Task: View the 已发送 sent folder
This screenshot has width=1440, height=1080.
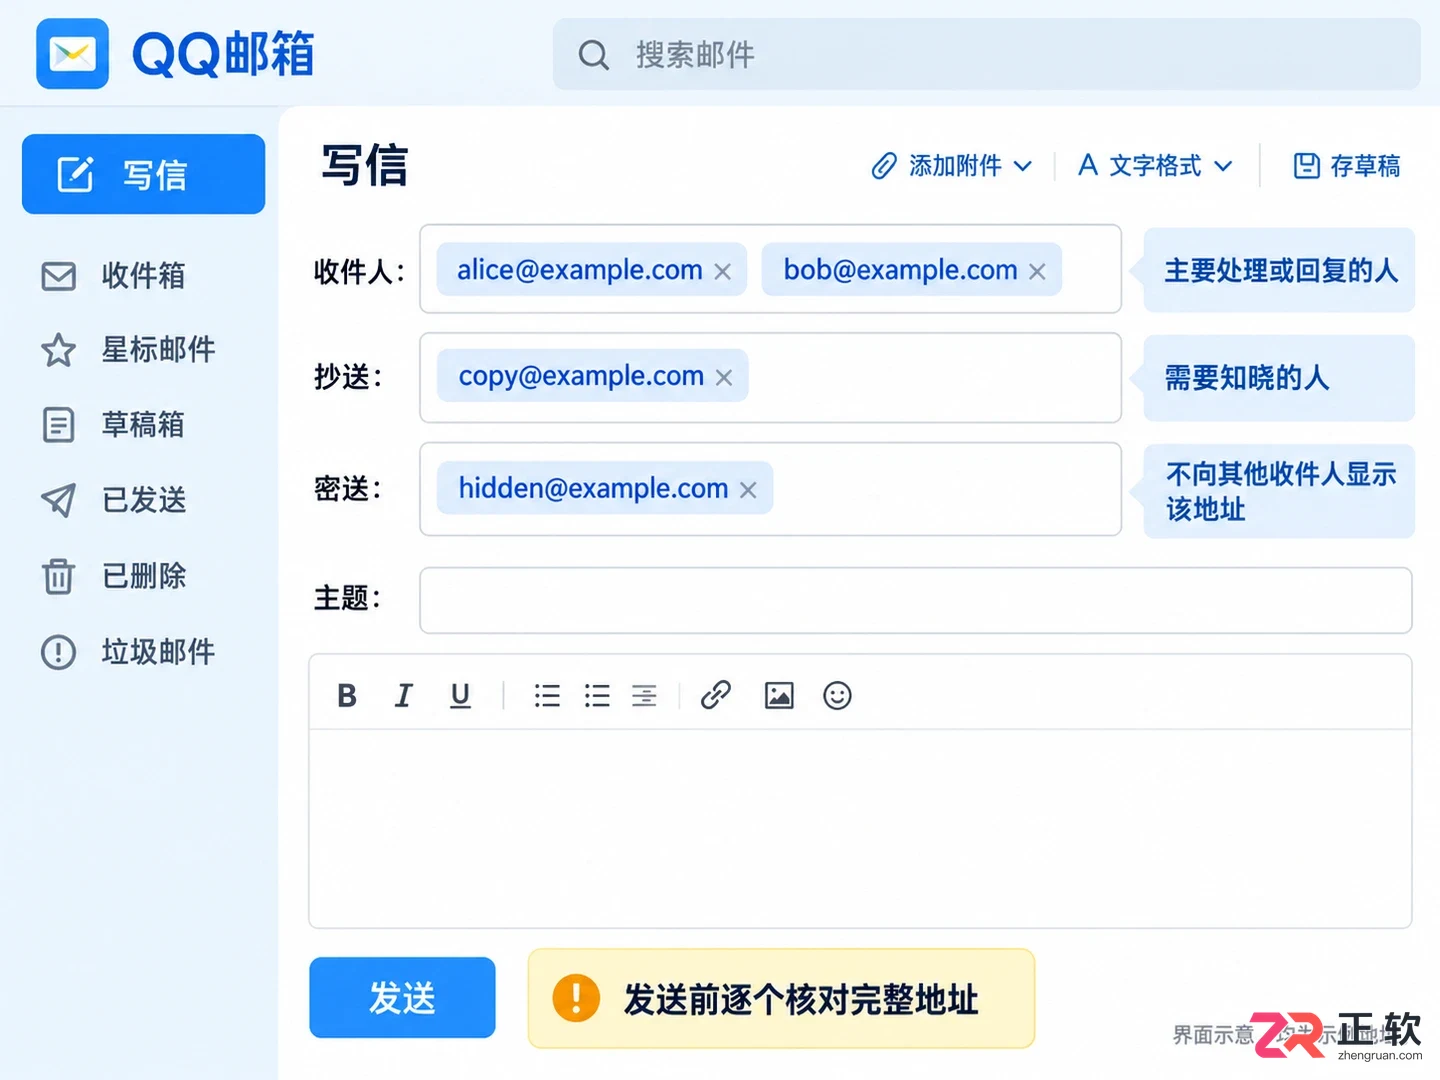Action: tap(113, 500)
